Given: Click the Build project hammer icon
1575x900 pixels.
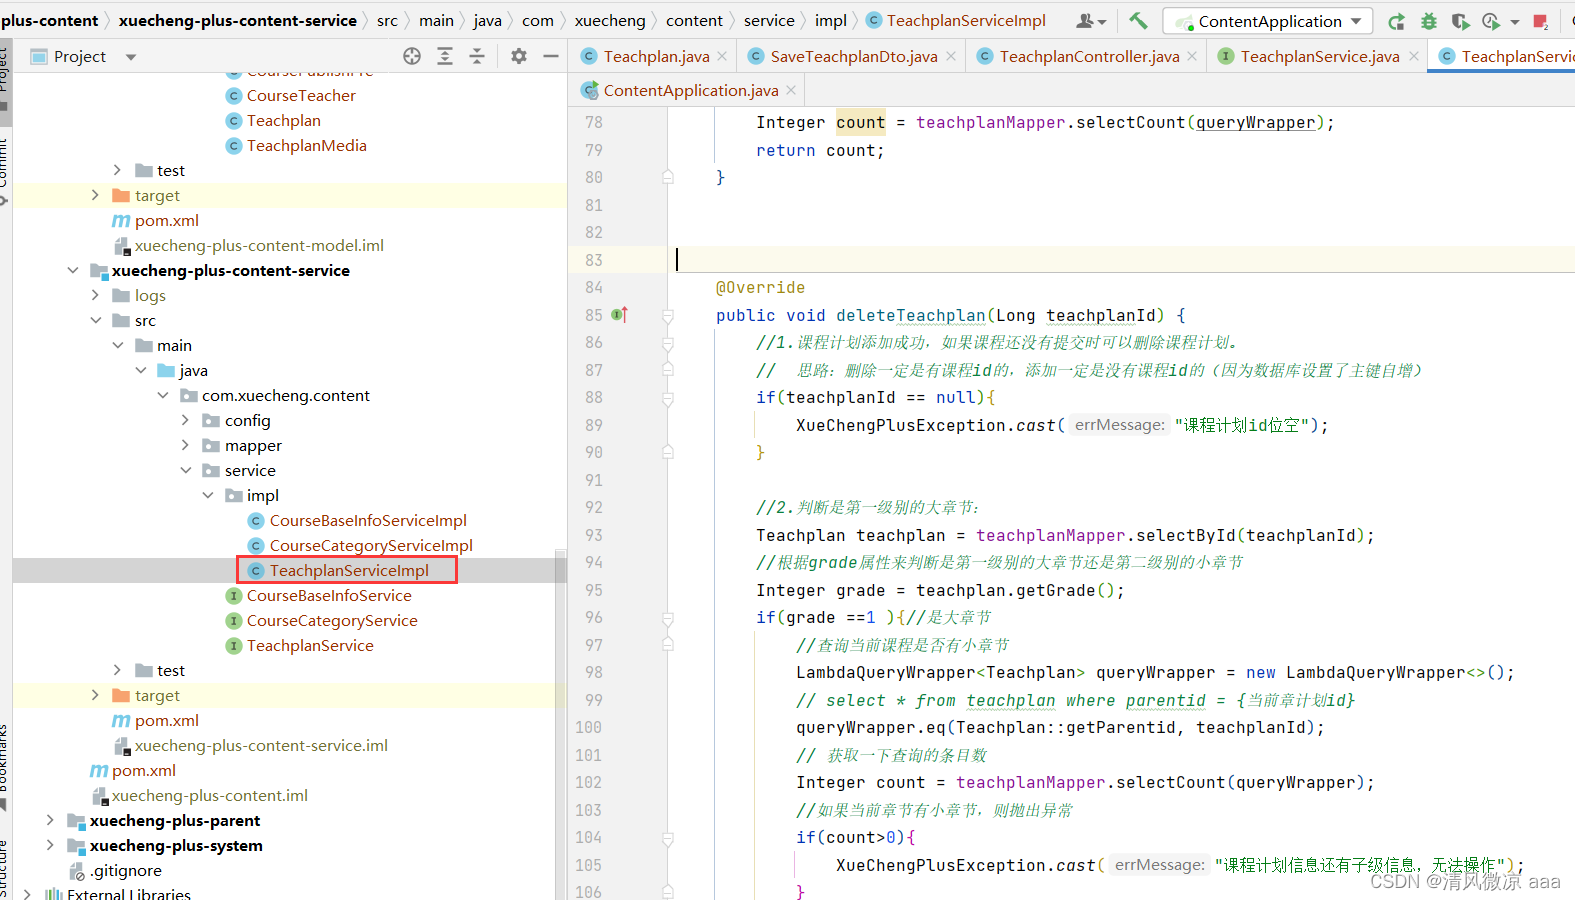Looking at the screenshot, I should coord(1138,20).
